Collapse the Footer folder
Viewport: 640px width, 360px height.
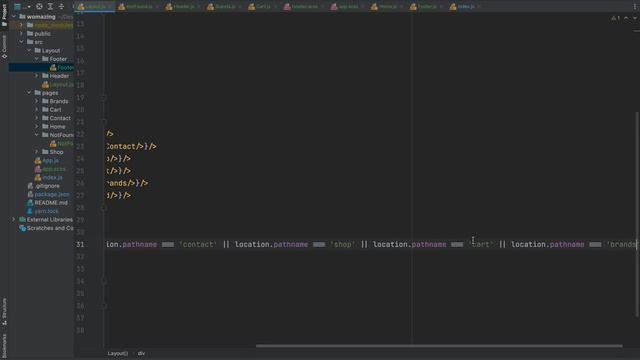(37, 59)
